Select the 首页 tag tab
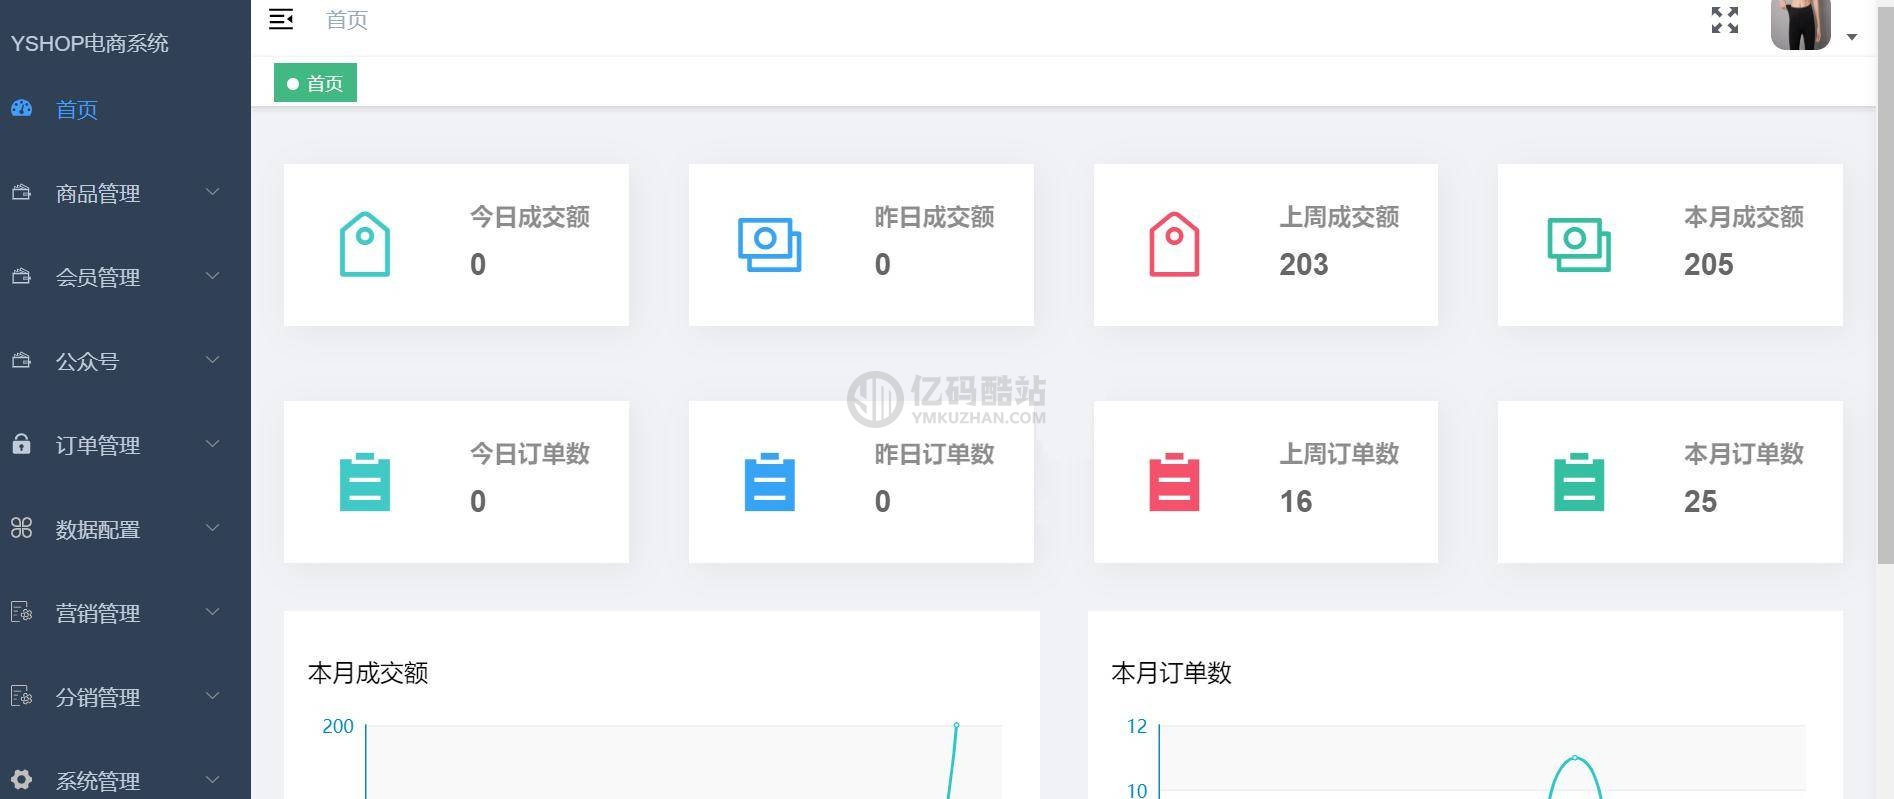The height and width of the screenshot is (799, 1894). [315, 83]
